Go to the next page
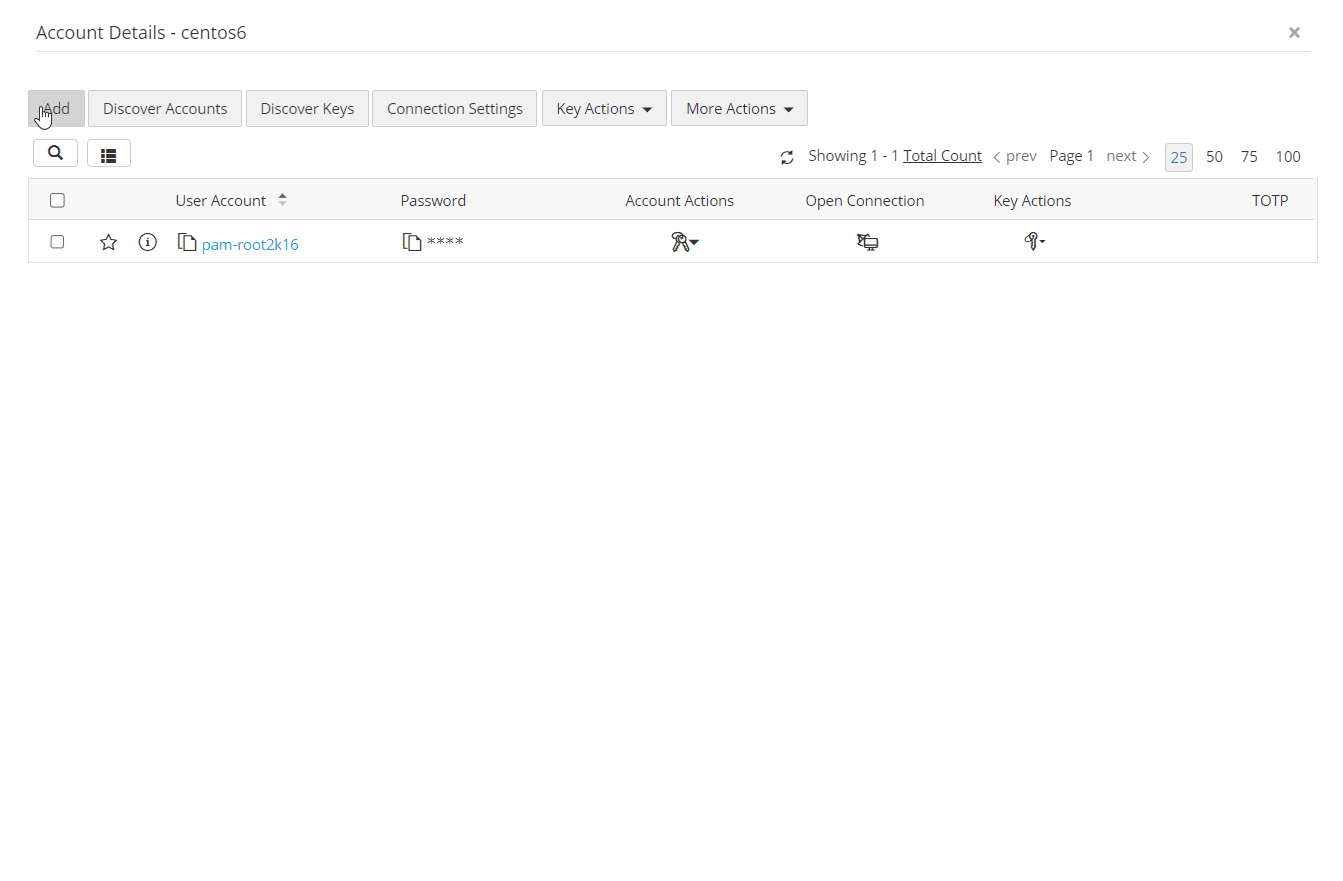Image resolution: width=1343 pixels, height=881 pixels. (x=1128, y=156)
